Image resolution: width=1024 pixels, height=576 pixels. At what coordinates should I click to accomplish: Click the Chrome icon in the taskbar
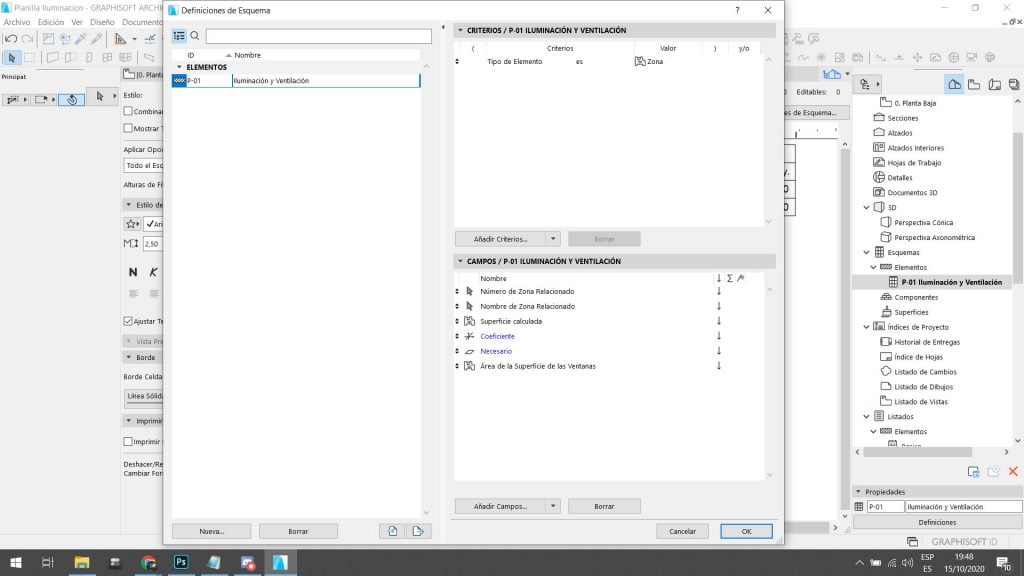[148, 563]
